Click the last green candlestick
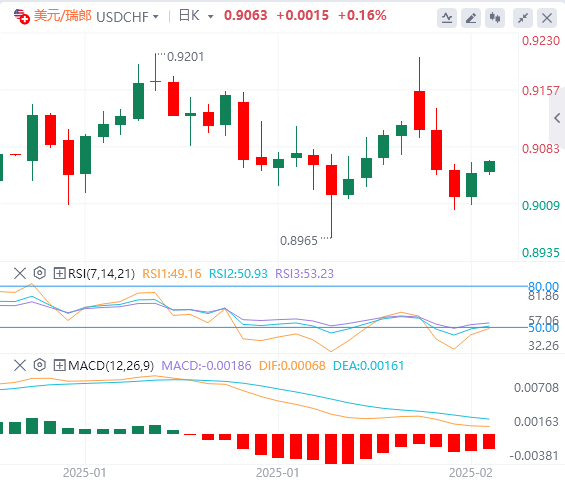The image size is (565, 483). tap(489, 167)
